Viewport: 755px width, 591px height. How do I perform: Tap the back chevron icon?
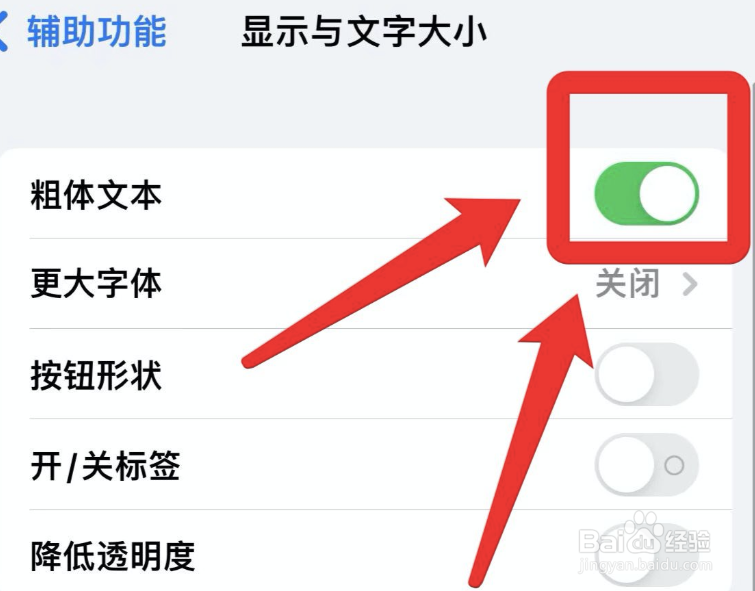coord(3,32)
